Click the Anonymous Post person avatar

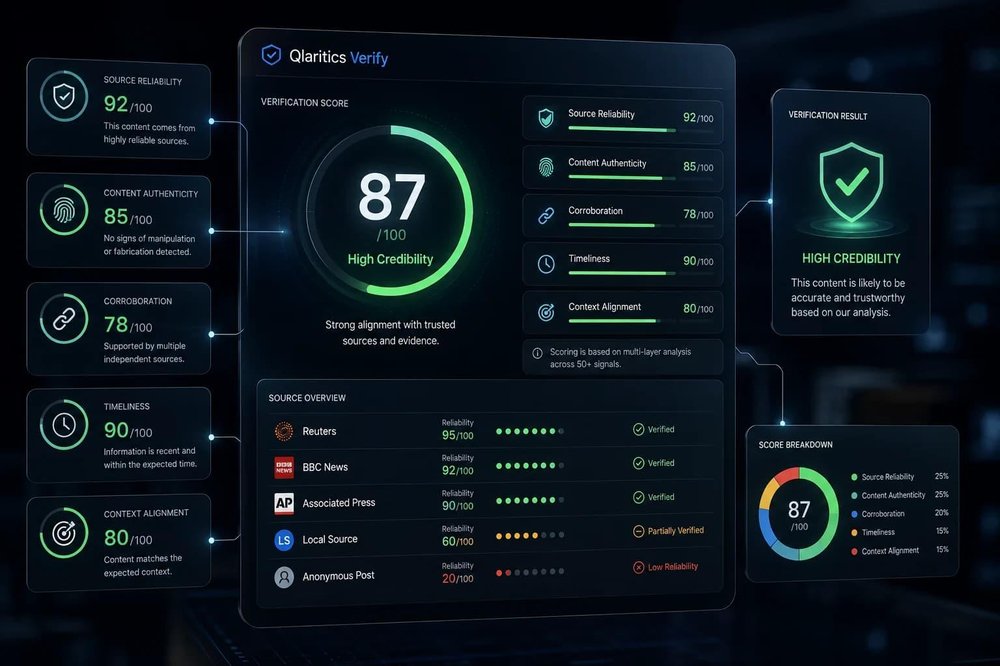click(284, 577)
